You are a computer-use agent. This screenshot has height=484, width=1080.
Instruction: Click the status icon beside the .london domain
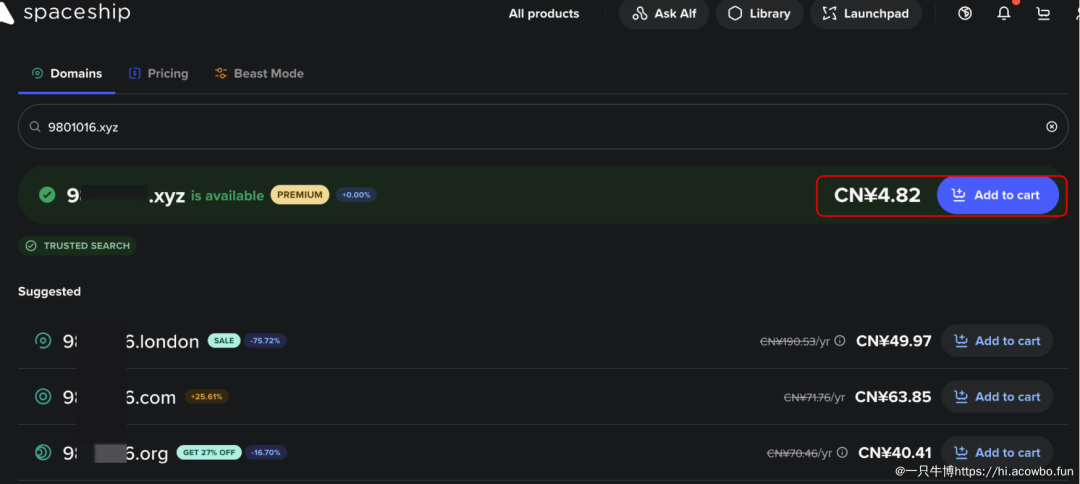coord(43,341)
